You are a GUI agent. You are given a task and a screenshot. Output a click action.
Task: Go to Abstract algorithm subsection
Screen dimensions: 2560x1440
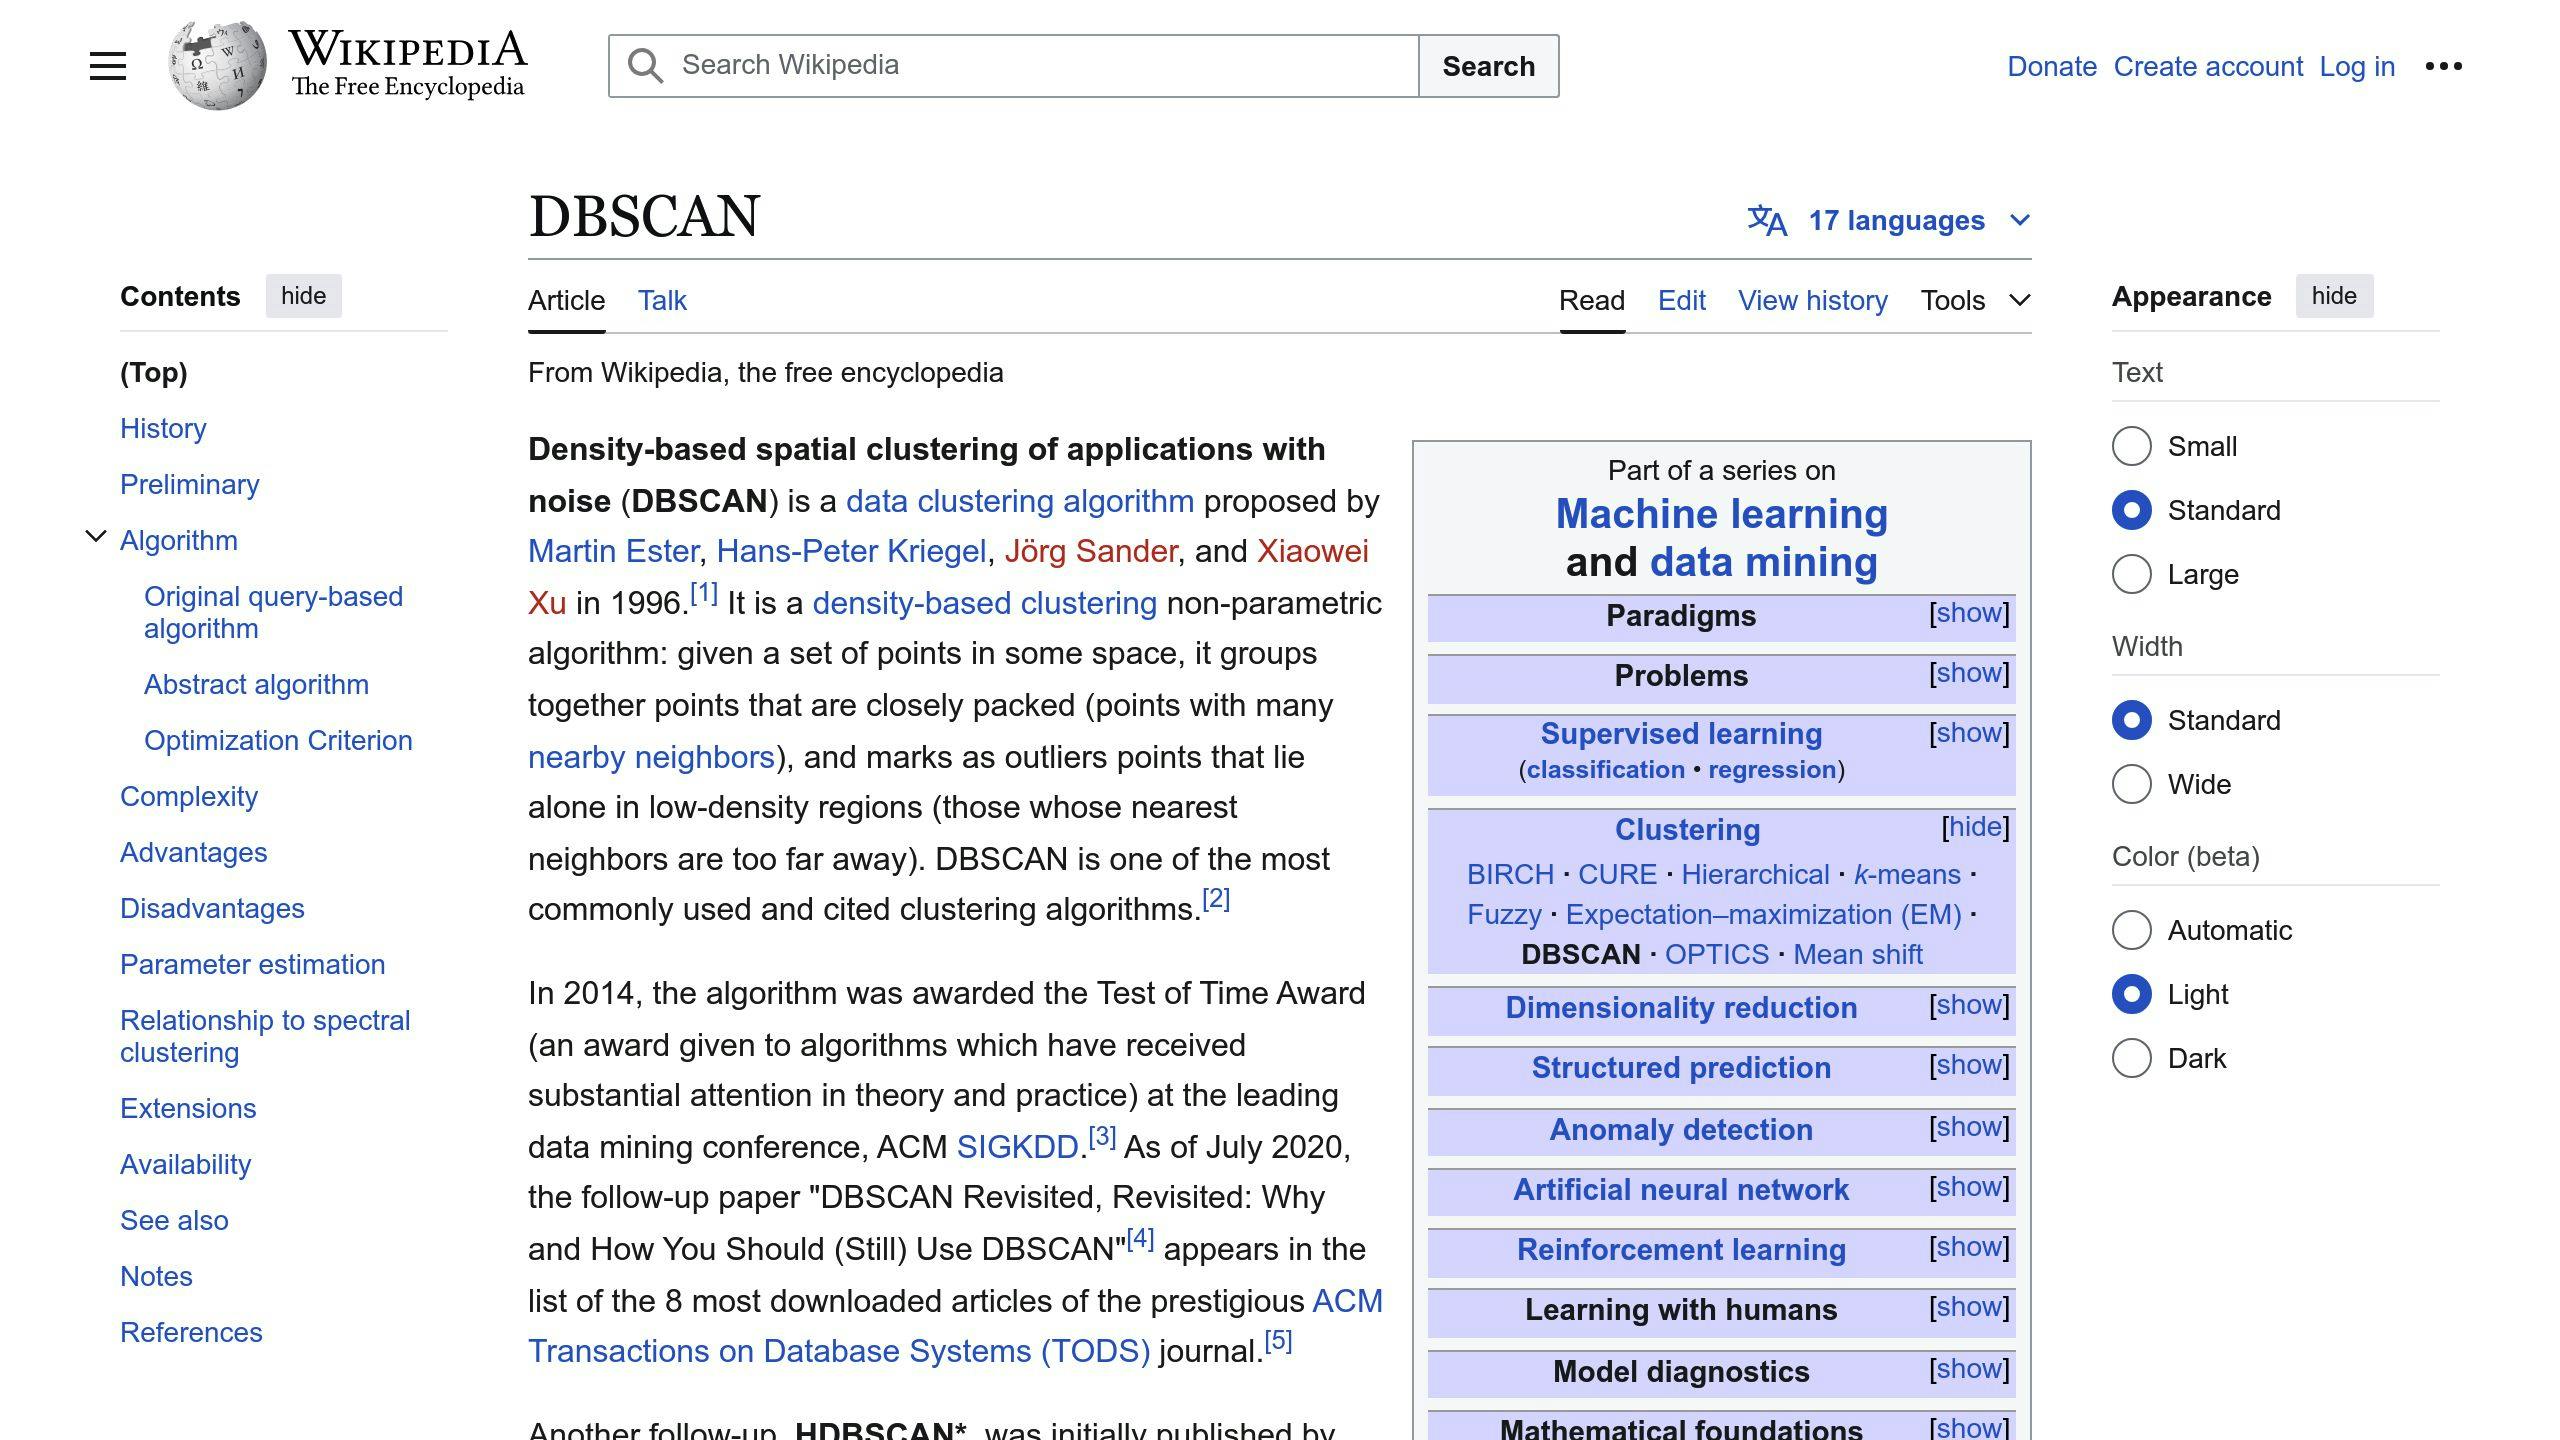[256, 684]
